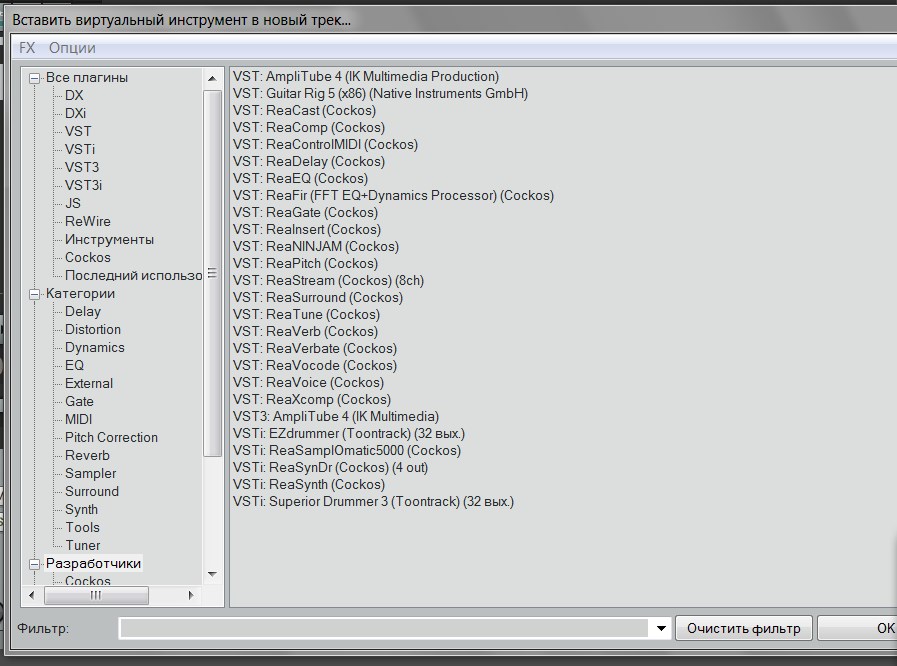
Task: Select VST: ReaFir (FFT EQ+Dynamics Processor)
Action: tap(393, 196)
